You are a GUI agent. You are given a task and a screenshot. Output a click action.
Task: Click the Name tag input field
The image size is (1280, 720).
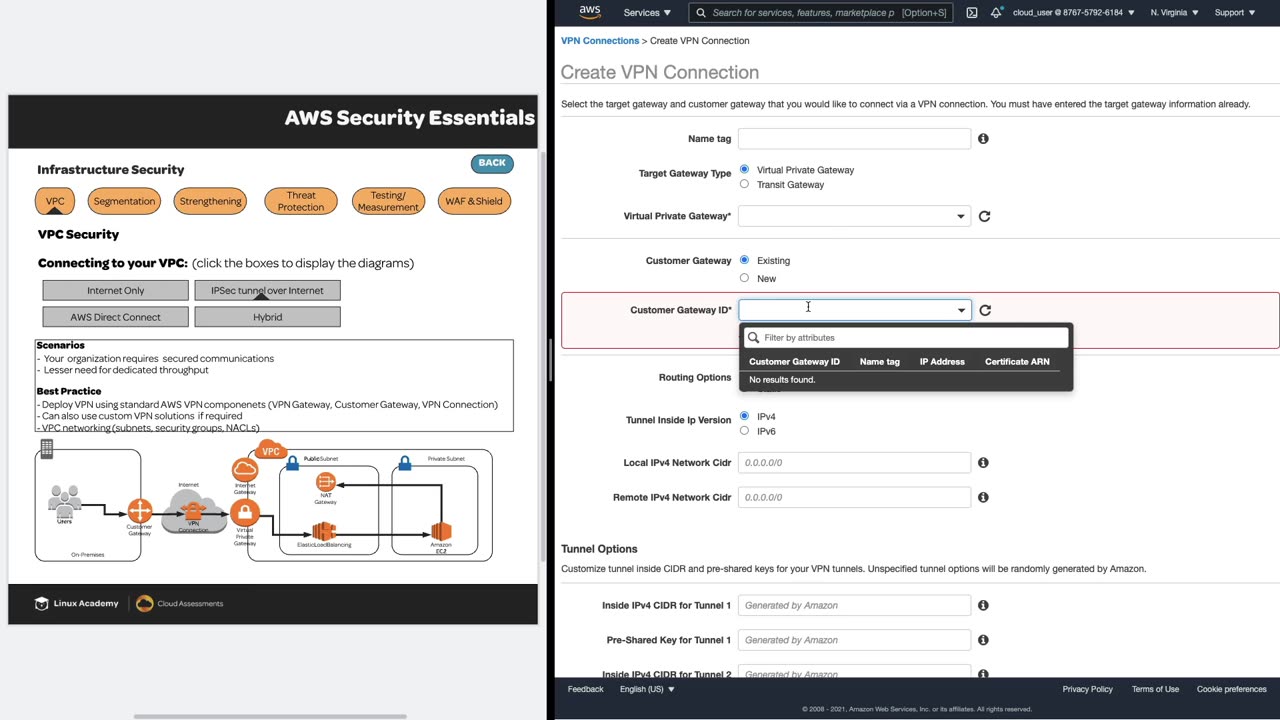tap(854, 139)
